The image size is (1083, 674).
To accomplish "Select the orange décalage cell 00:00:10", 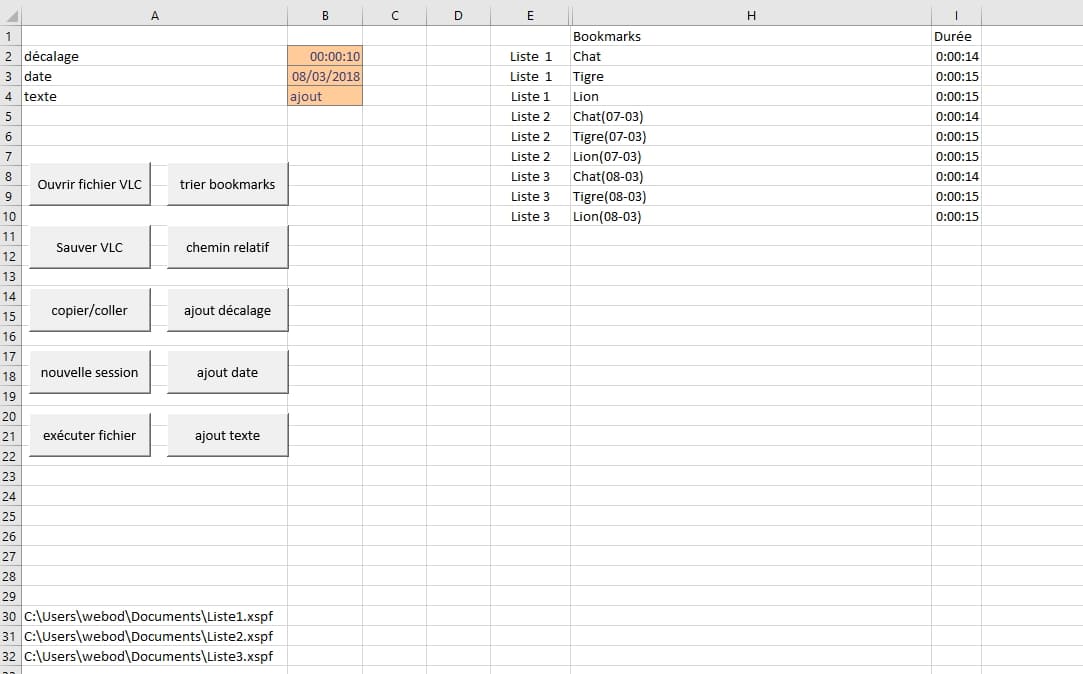I will 325,57.
